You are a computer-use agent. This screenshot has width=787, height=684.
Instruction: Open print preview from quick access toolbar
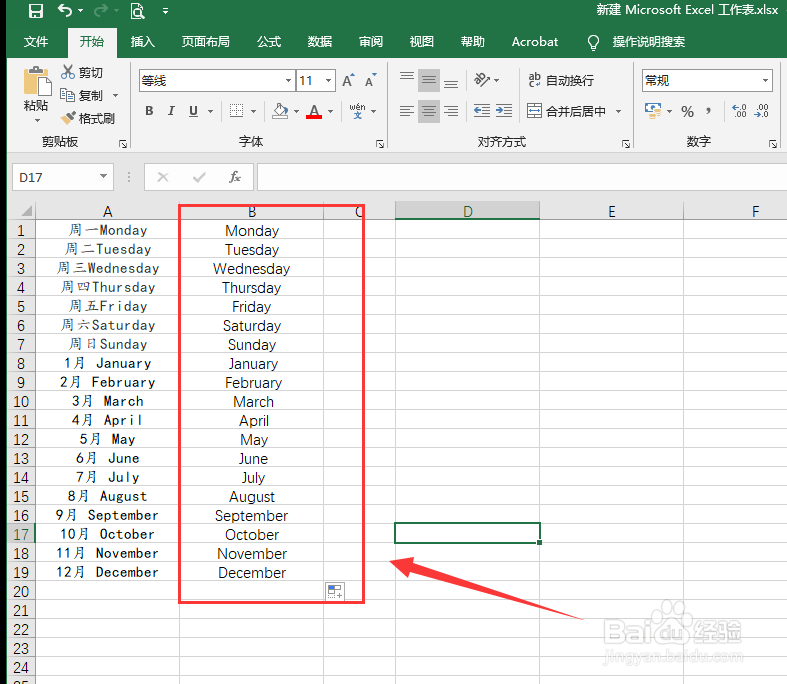coord(137,11)
